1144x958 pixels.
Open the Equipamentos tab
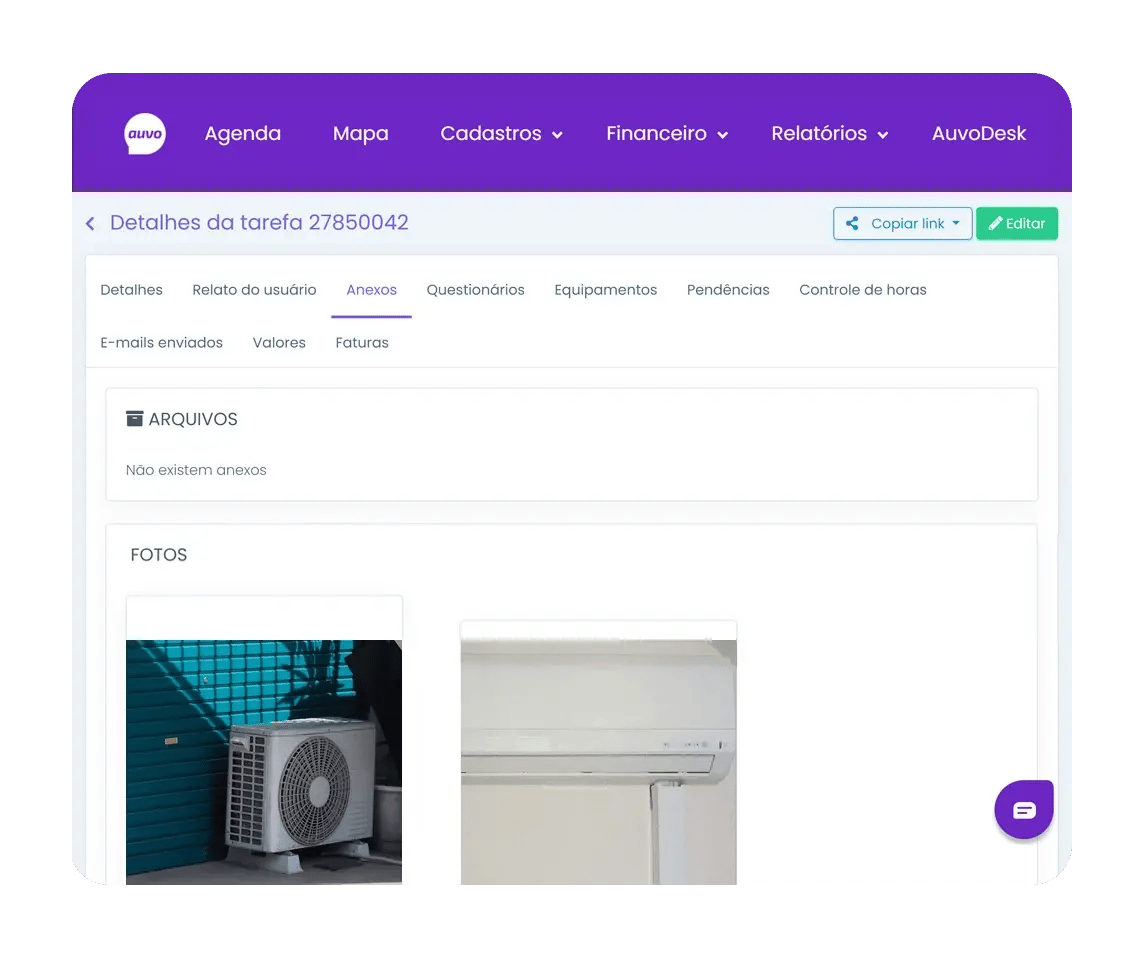point(606,290)
